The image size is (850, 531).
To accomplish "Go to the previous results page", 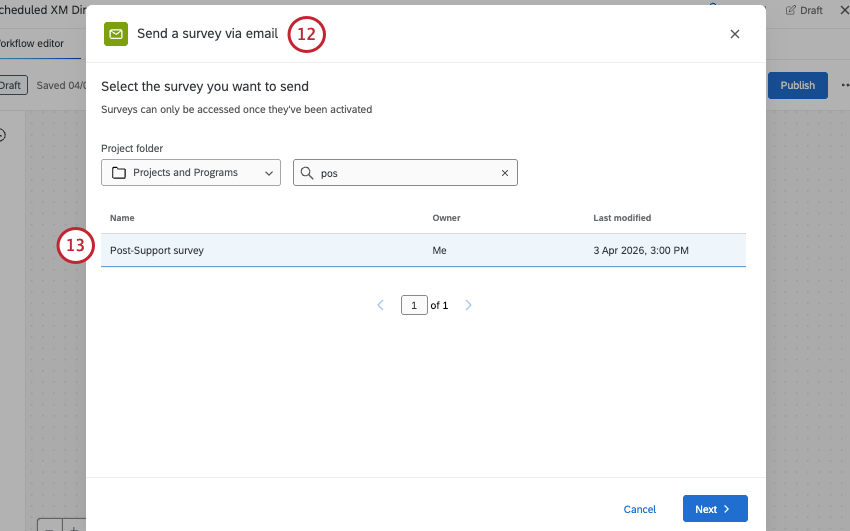I will tap(381, 305).
